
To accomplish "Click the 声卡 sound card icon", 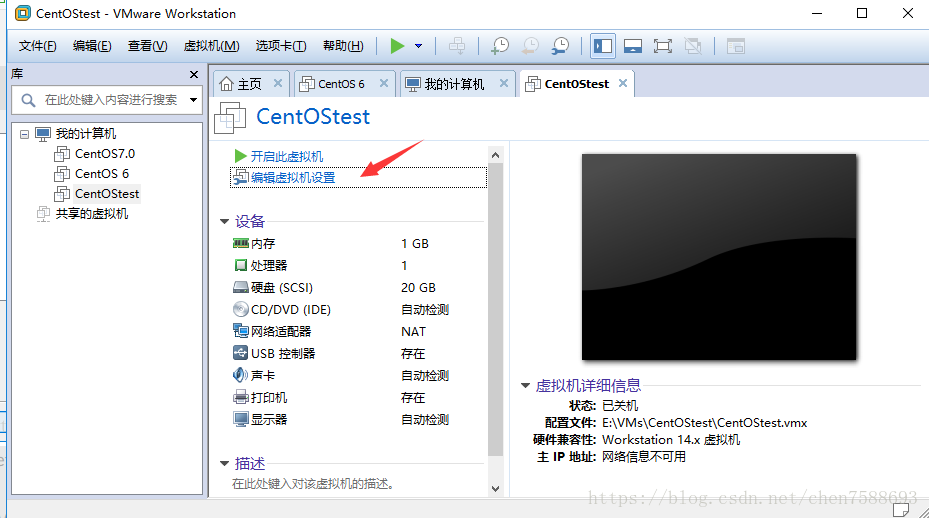I will point(241,375).
